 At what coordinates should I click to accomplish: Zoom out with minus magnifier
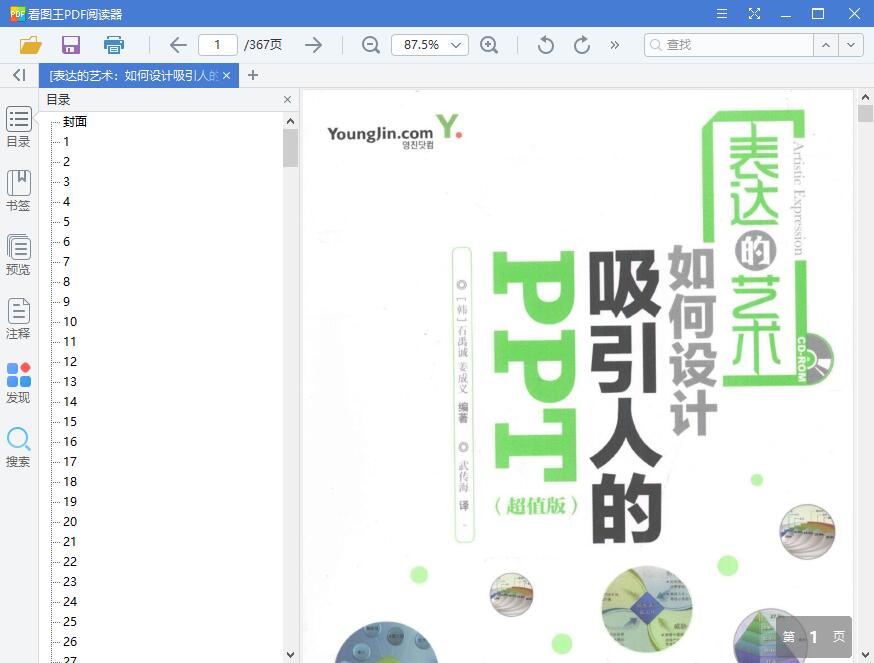[x=371, y=45]
